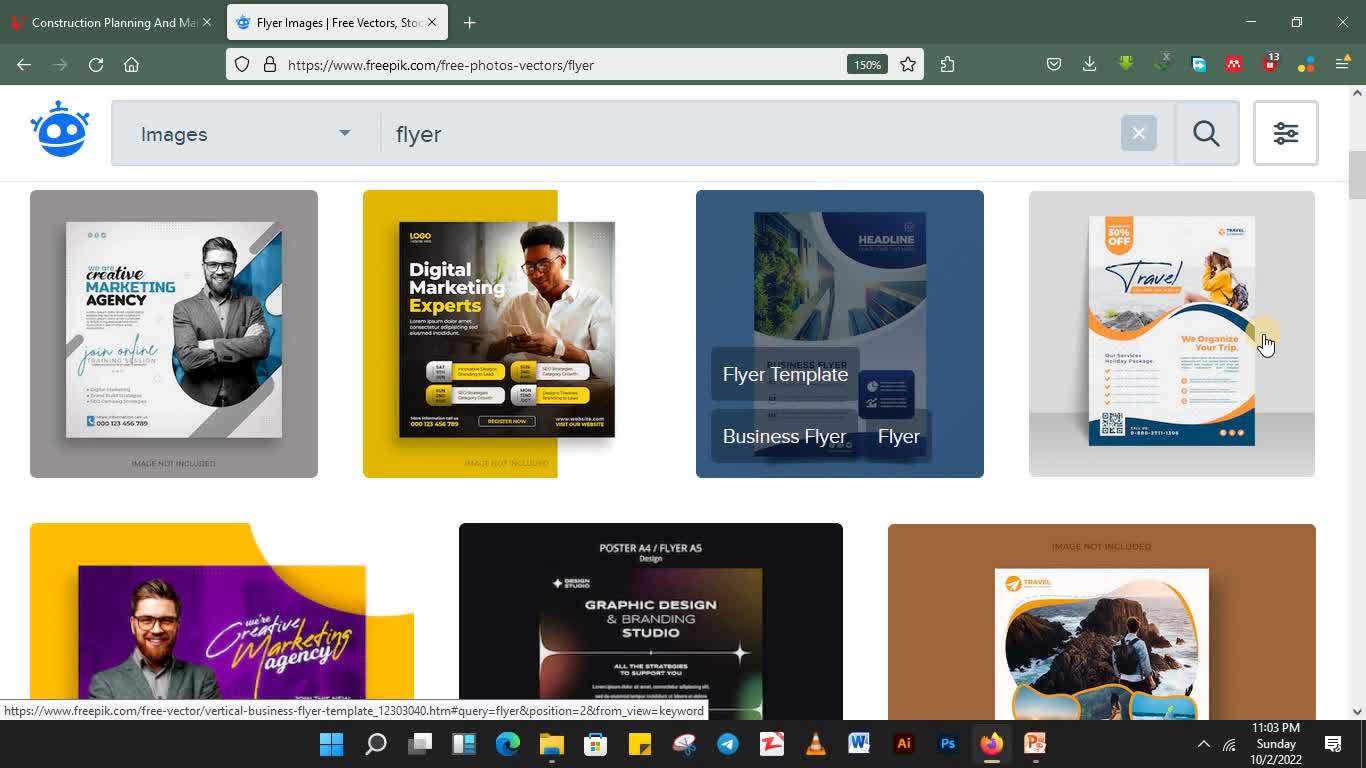Close the Flyer Images tab

tap(432, 22)
